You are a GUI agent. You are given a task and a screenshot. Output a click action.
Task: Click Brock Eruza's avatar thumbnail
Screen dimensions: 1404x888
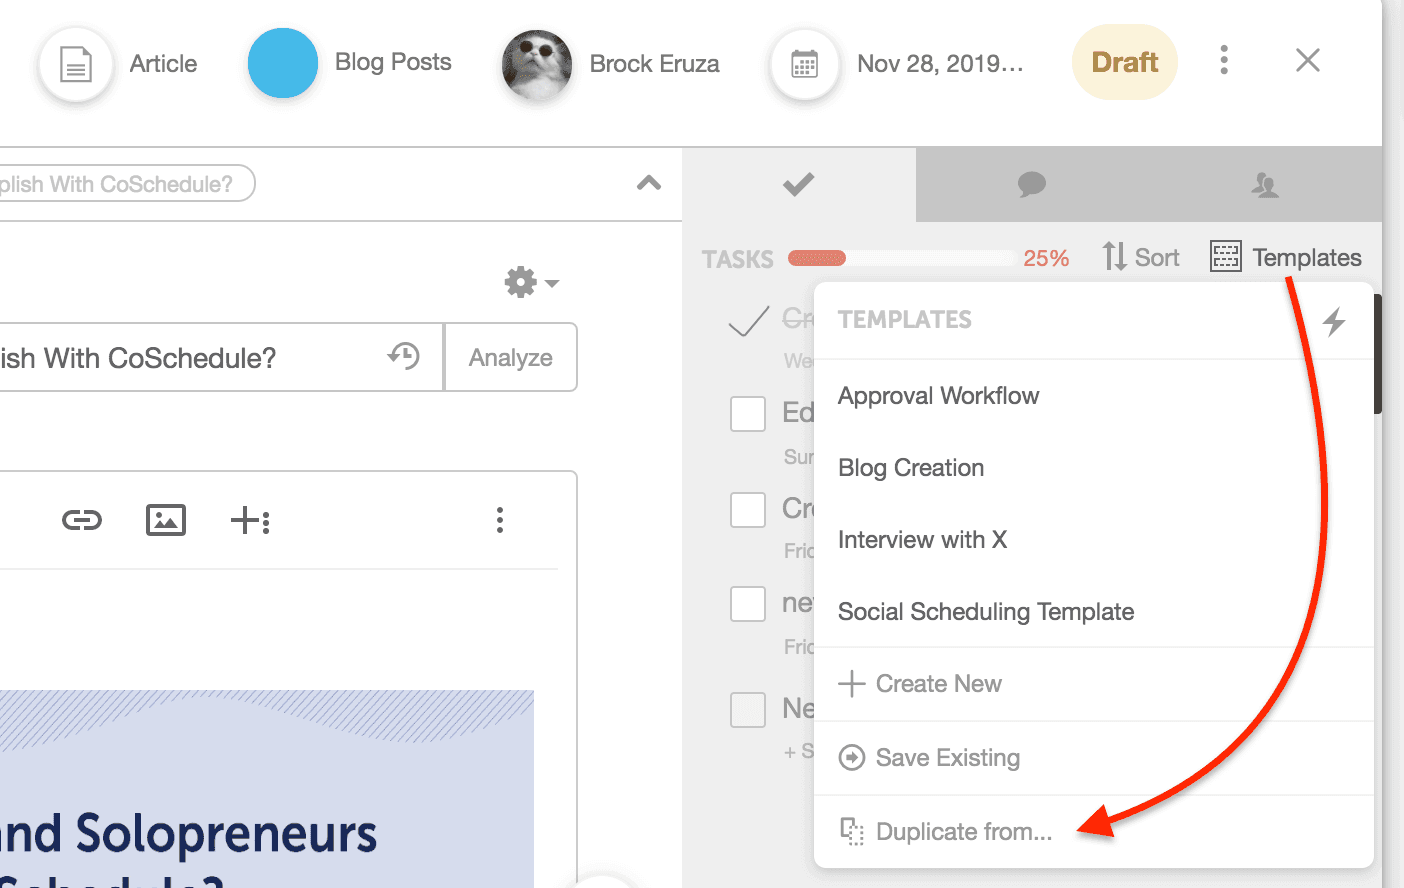point(537,64)
